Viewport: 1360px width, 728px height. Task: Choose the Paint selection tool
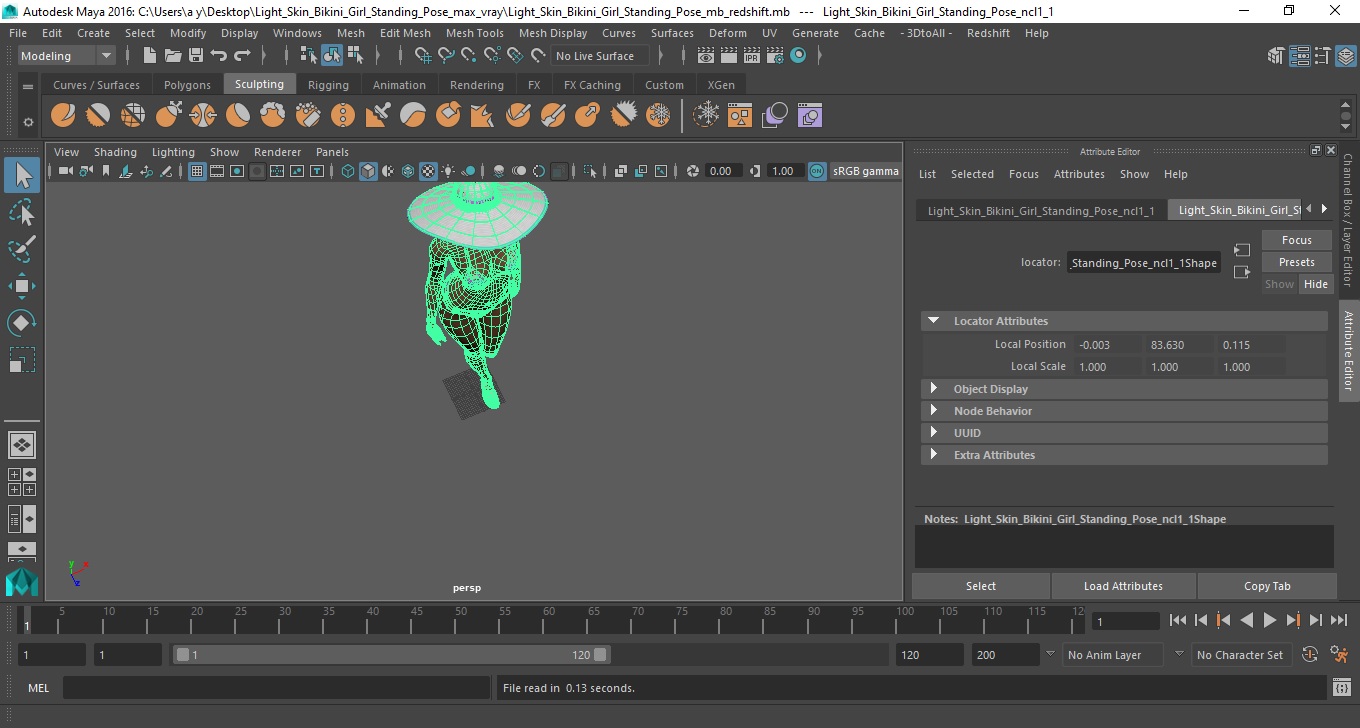[x=22, y=248]
